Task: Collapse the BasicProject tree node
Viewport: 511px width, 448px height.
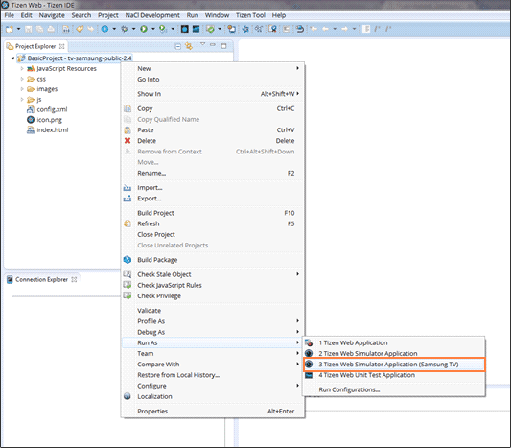Action: pos(13,58)
